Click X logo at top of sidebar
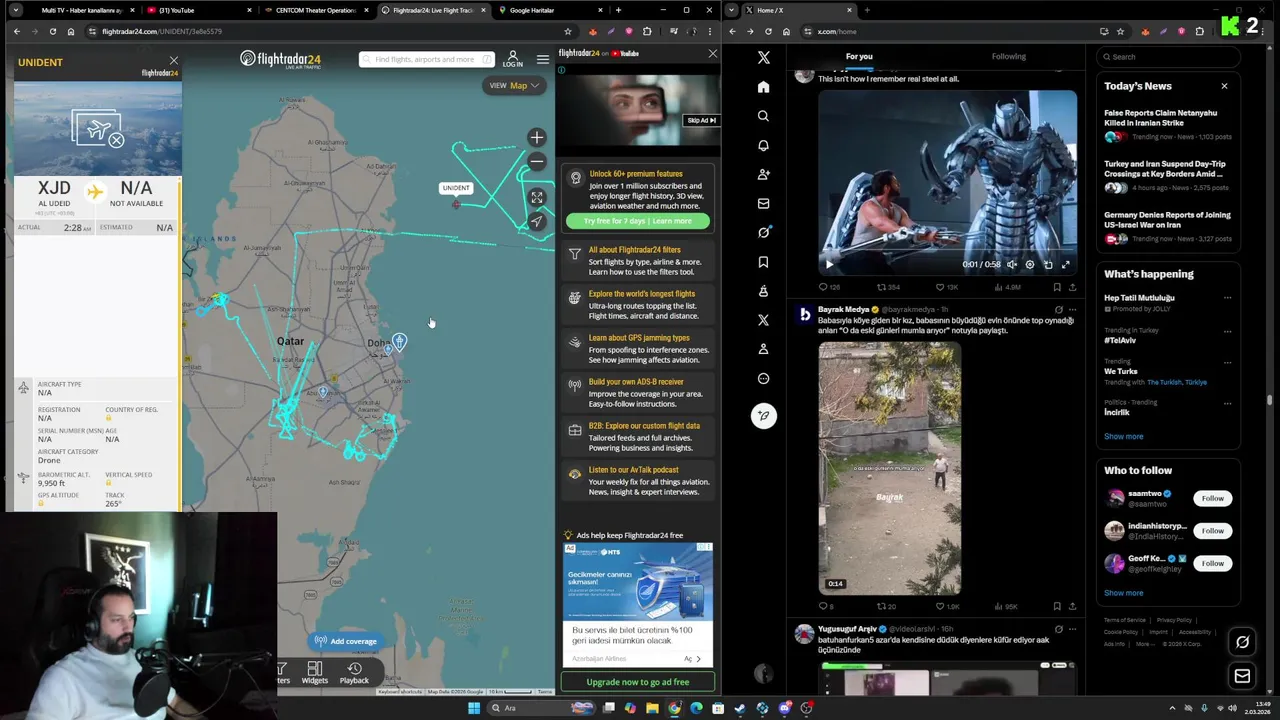The width and height of the screenshot is (1280, 720). (763, 58)
